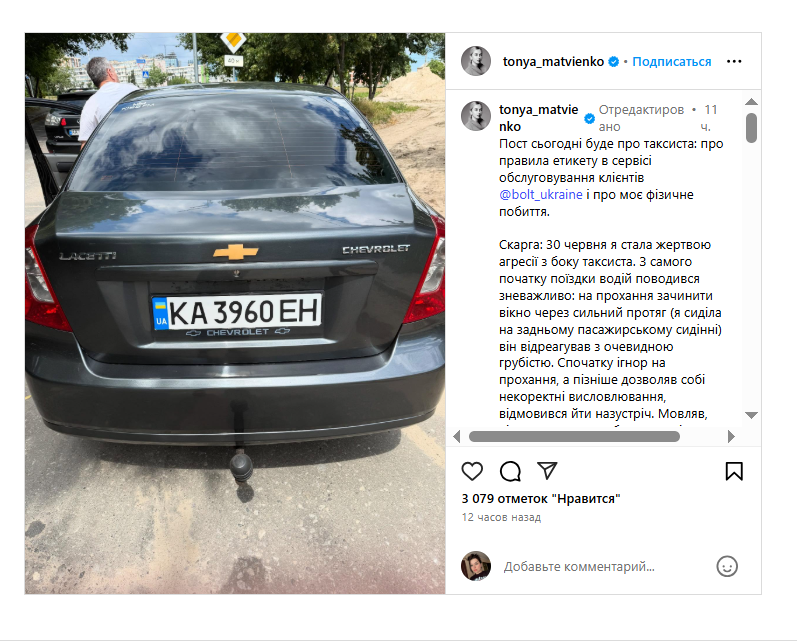Click verified badge next to header username
Screen dimensions: 797x642
click(614, 62)
